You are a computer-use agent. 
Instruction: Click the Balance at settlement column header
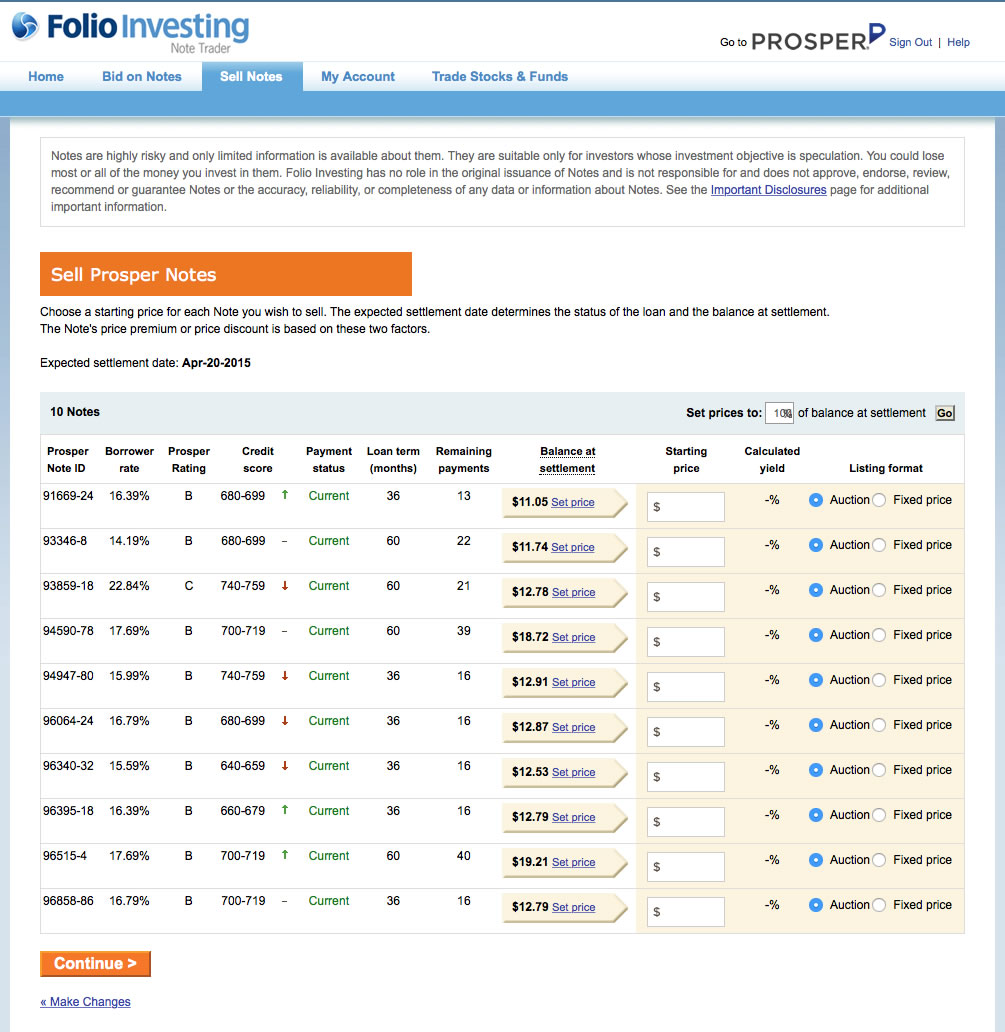click(x=567, y=459)
